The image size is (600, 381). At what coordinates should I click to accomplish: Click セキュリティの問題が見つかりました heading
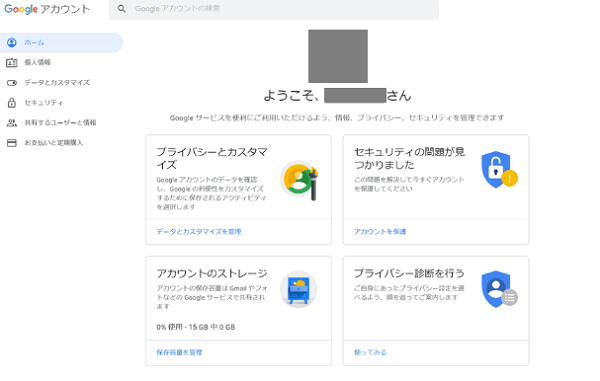409,158
